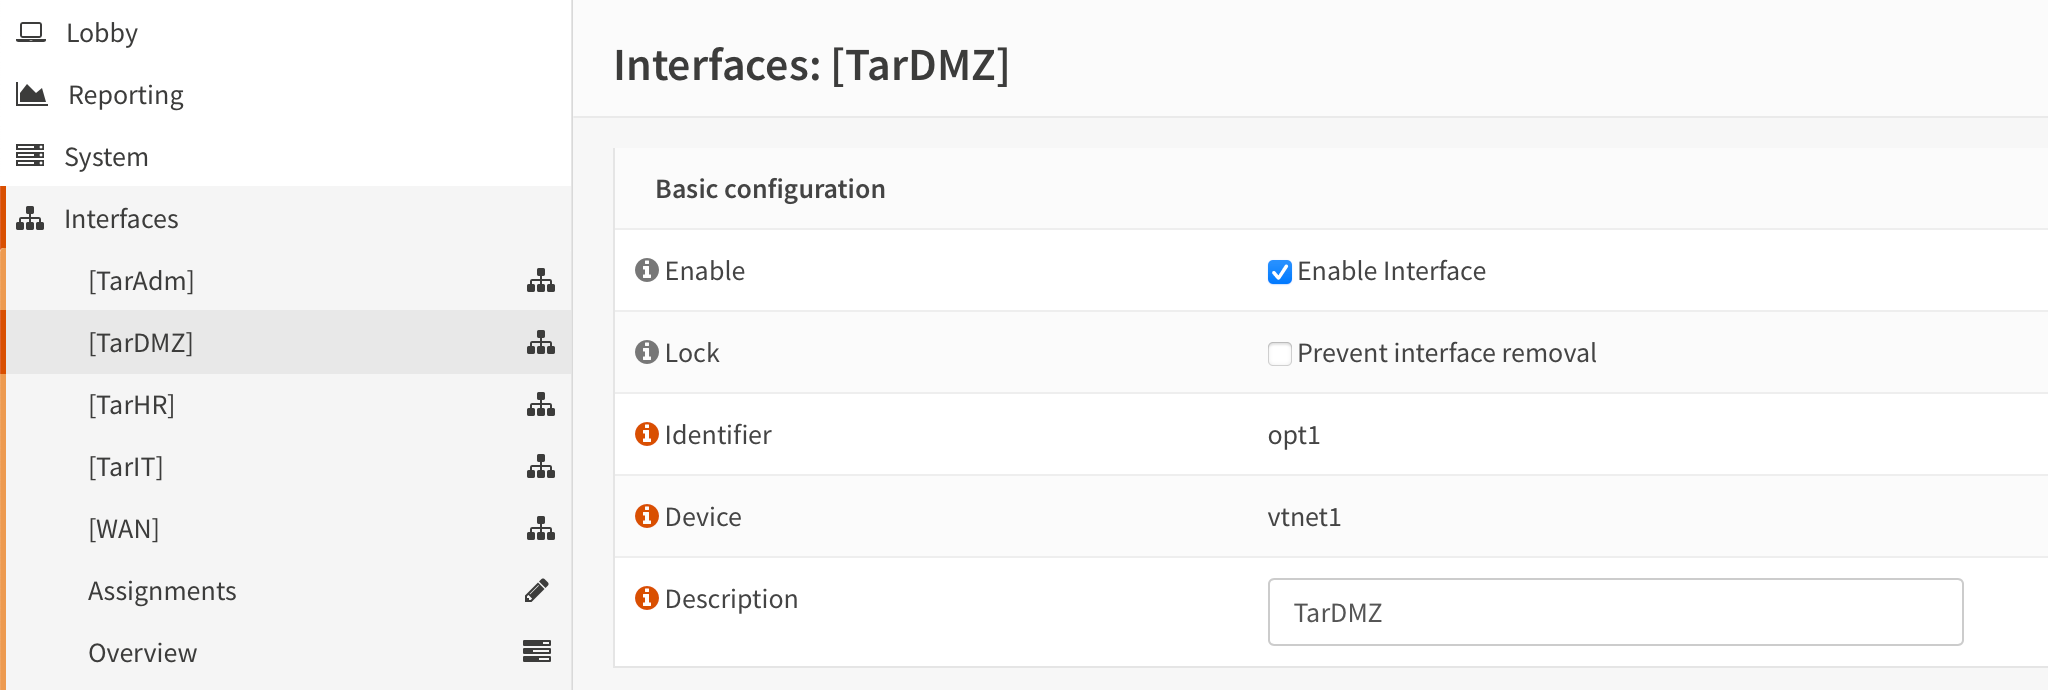Viewport: 2048px width, 690px height.
Task: Click the Description text field
Action: coord(1615,612)
